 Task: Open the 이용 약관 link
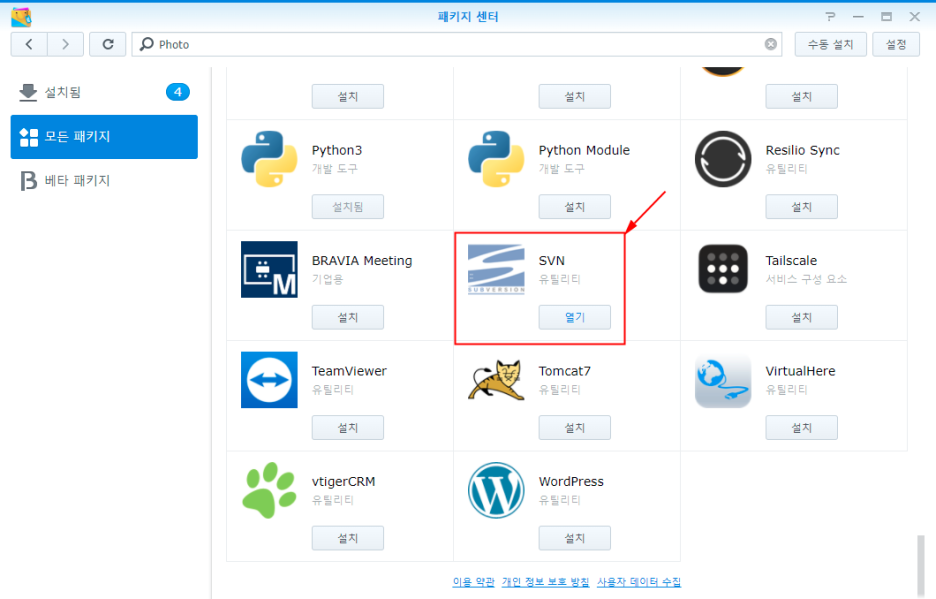(x=473, y=582)
